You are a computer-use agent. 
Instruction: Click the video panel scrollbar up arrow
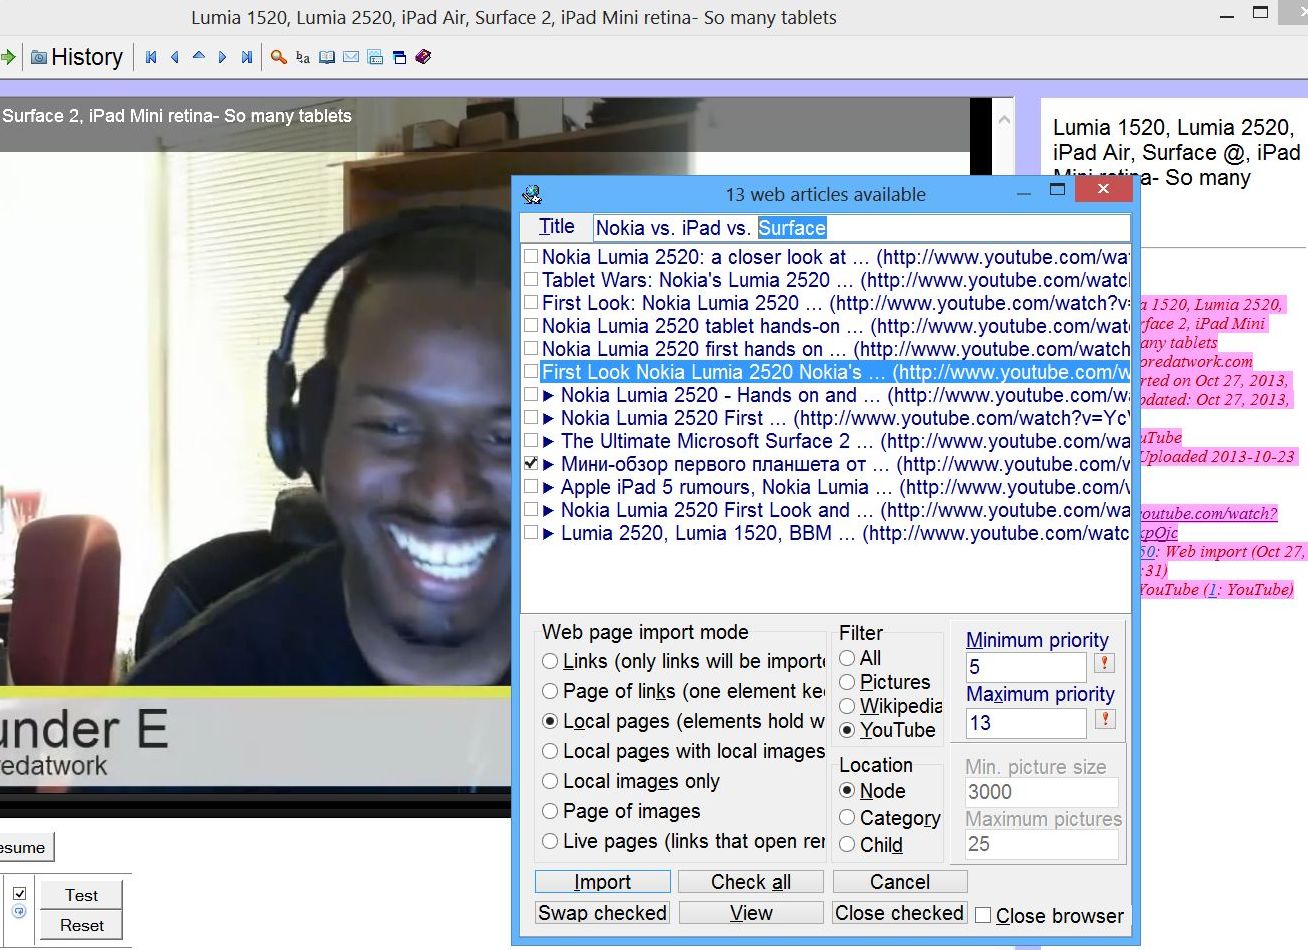[1004, 119]
